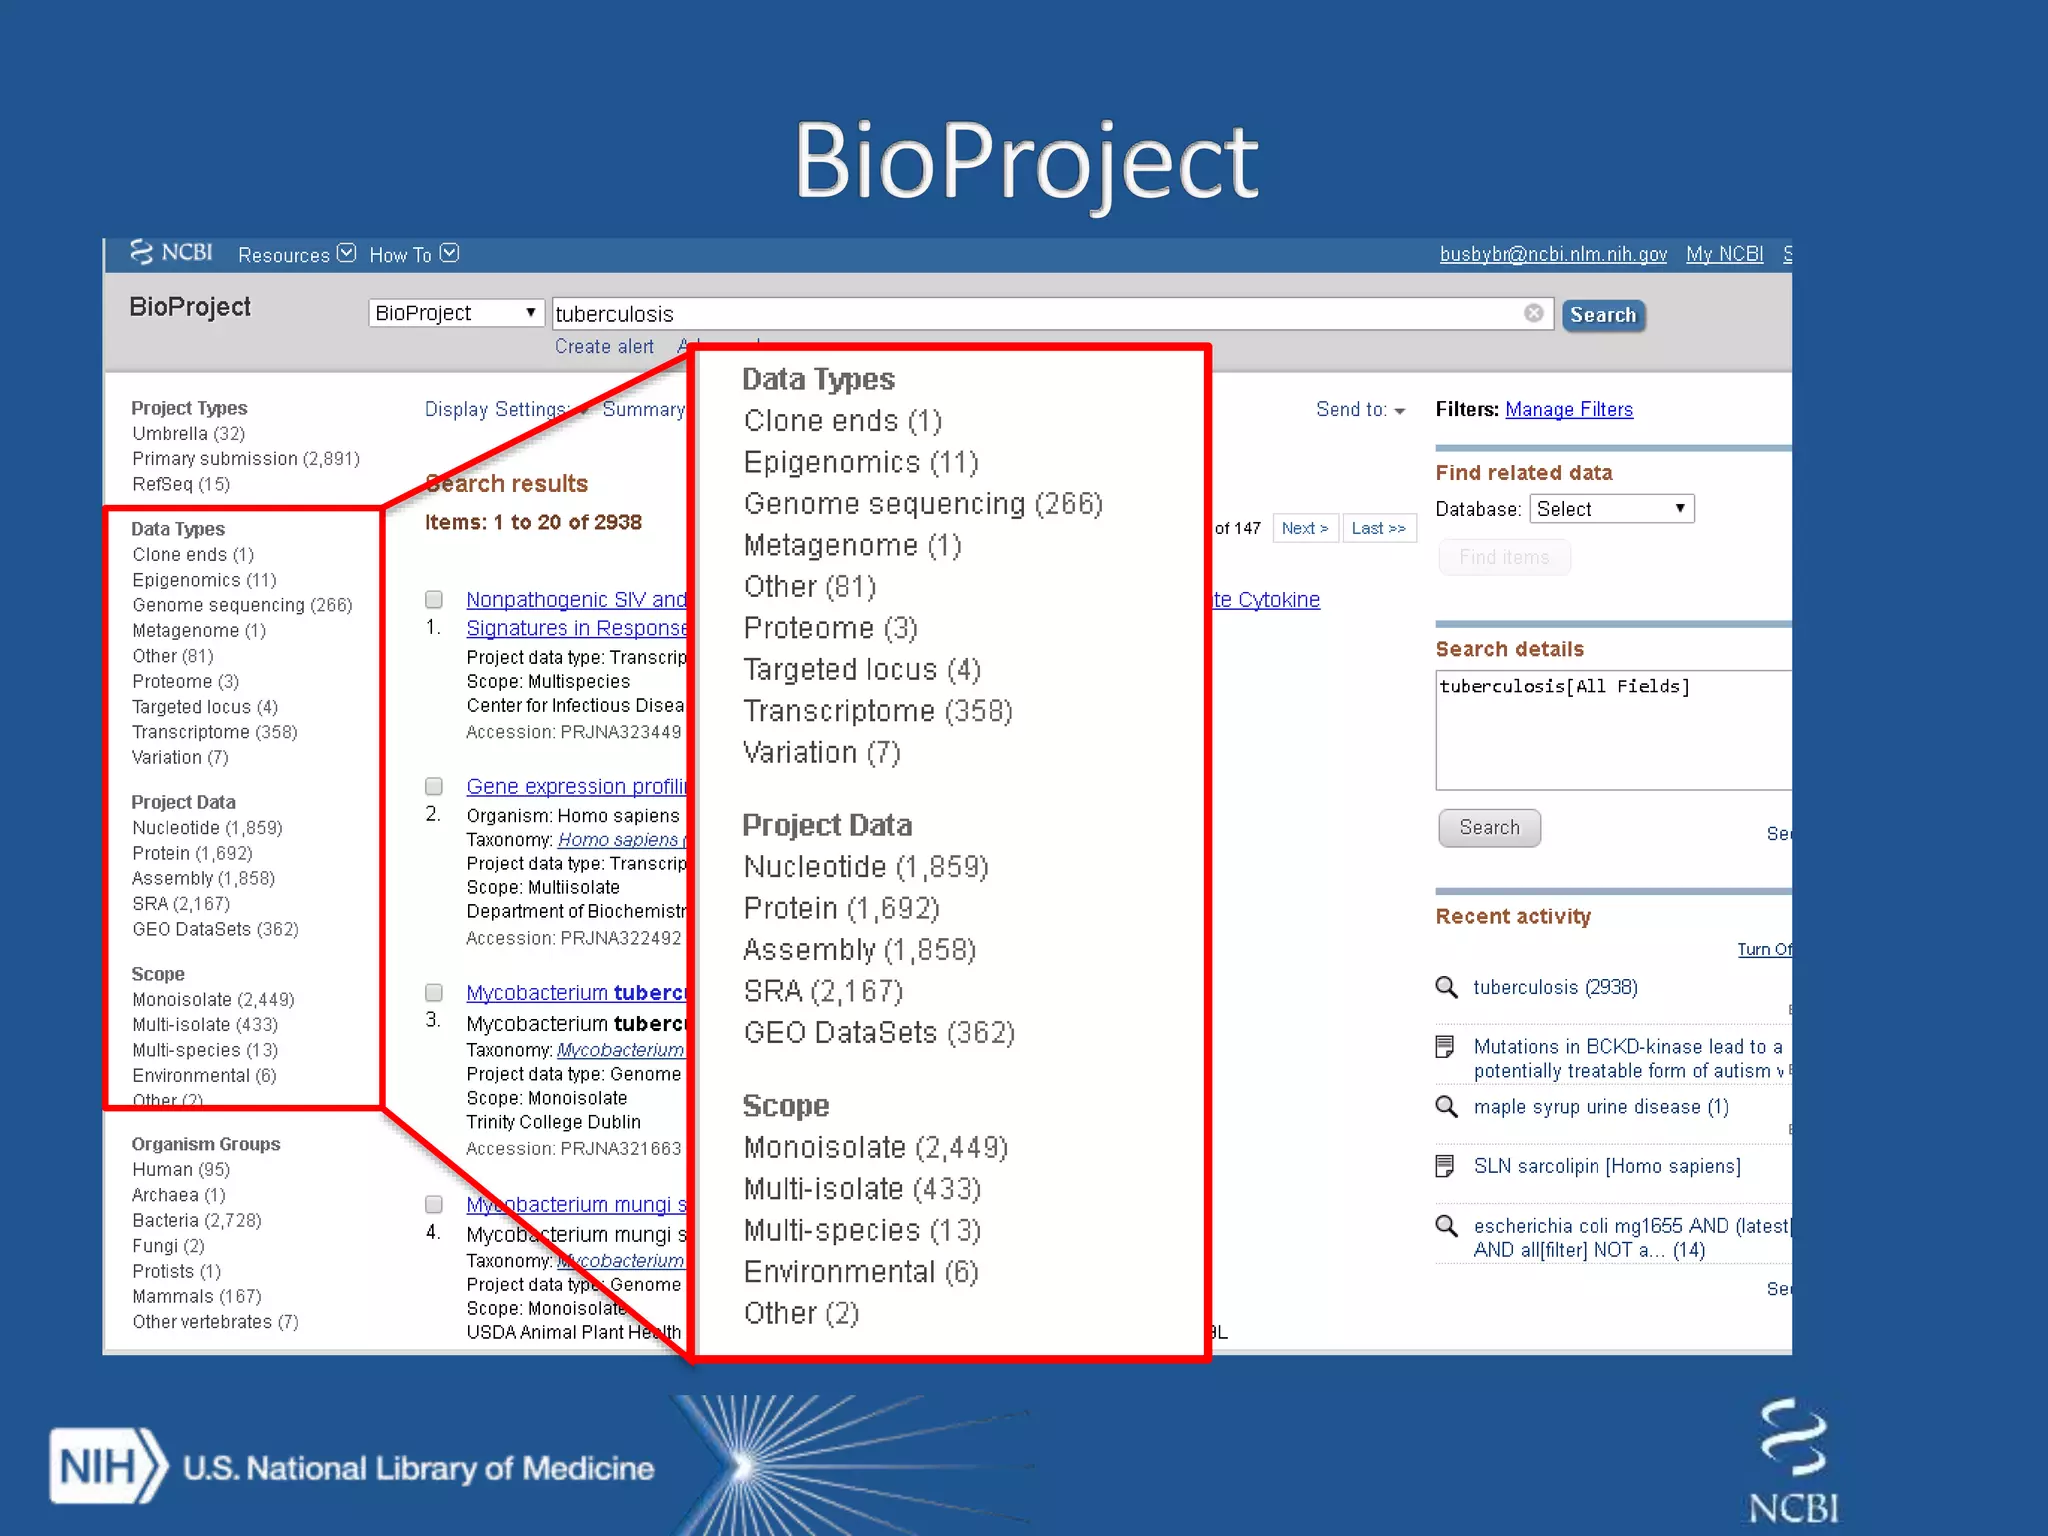Open the Send to dropdown
This screenshot has height=1536, width=2048.
(1360, 410)
